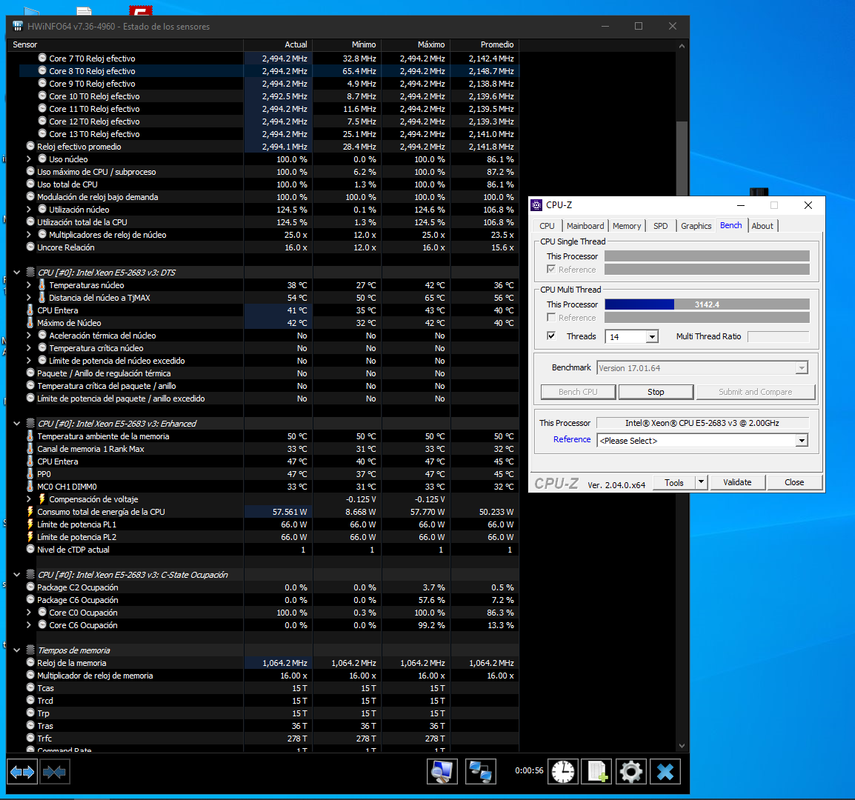Click the Máximo column header
The height and width of the screenshot is (800, 855).
416,45
